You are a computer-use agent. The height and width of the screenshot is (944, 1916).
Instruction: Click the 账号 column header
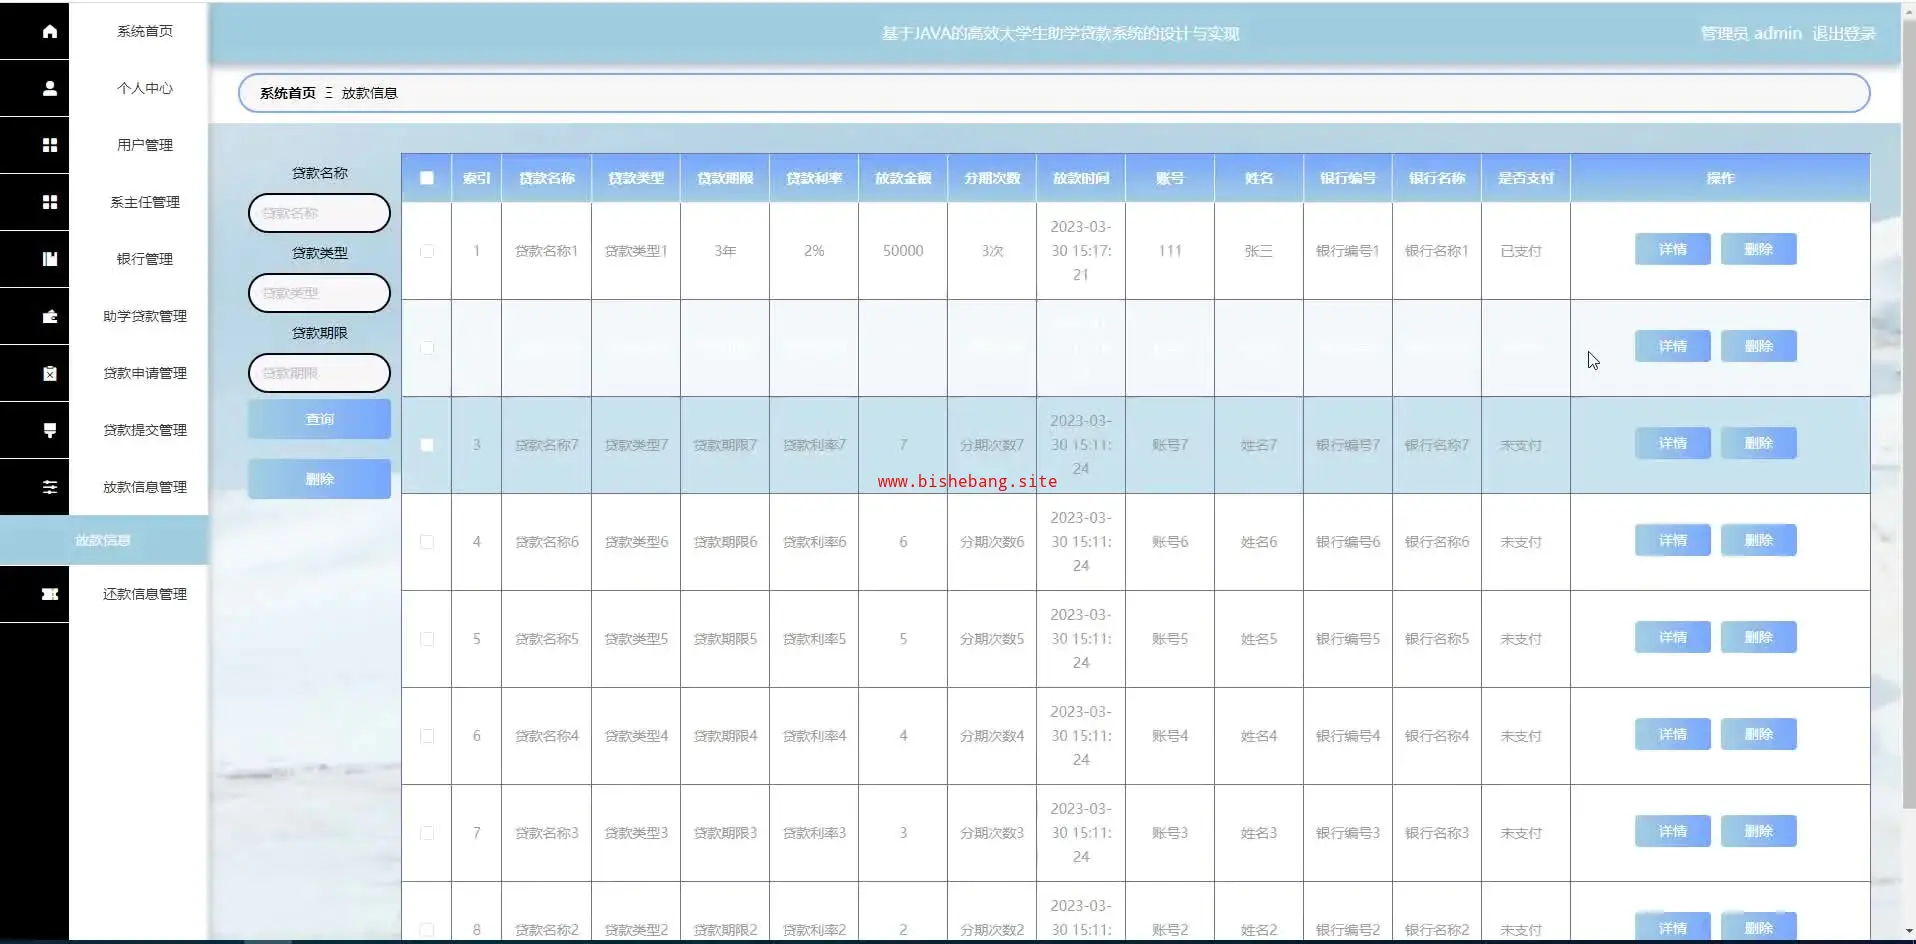pos(1170,178)
